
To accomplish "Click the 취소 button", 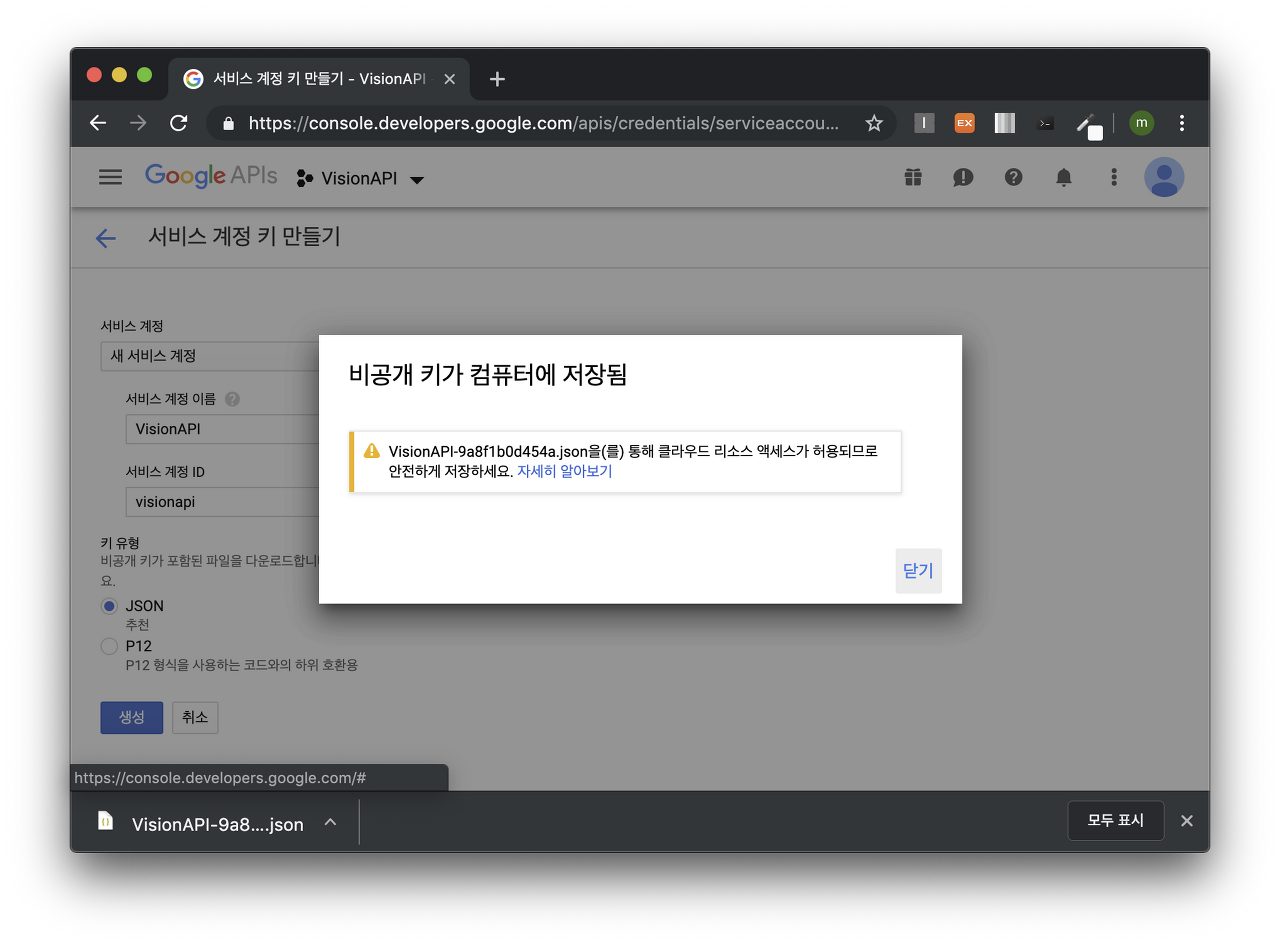I will [195, 717].
